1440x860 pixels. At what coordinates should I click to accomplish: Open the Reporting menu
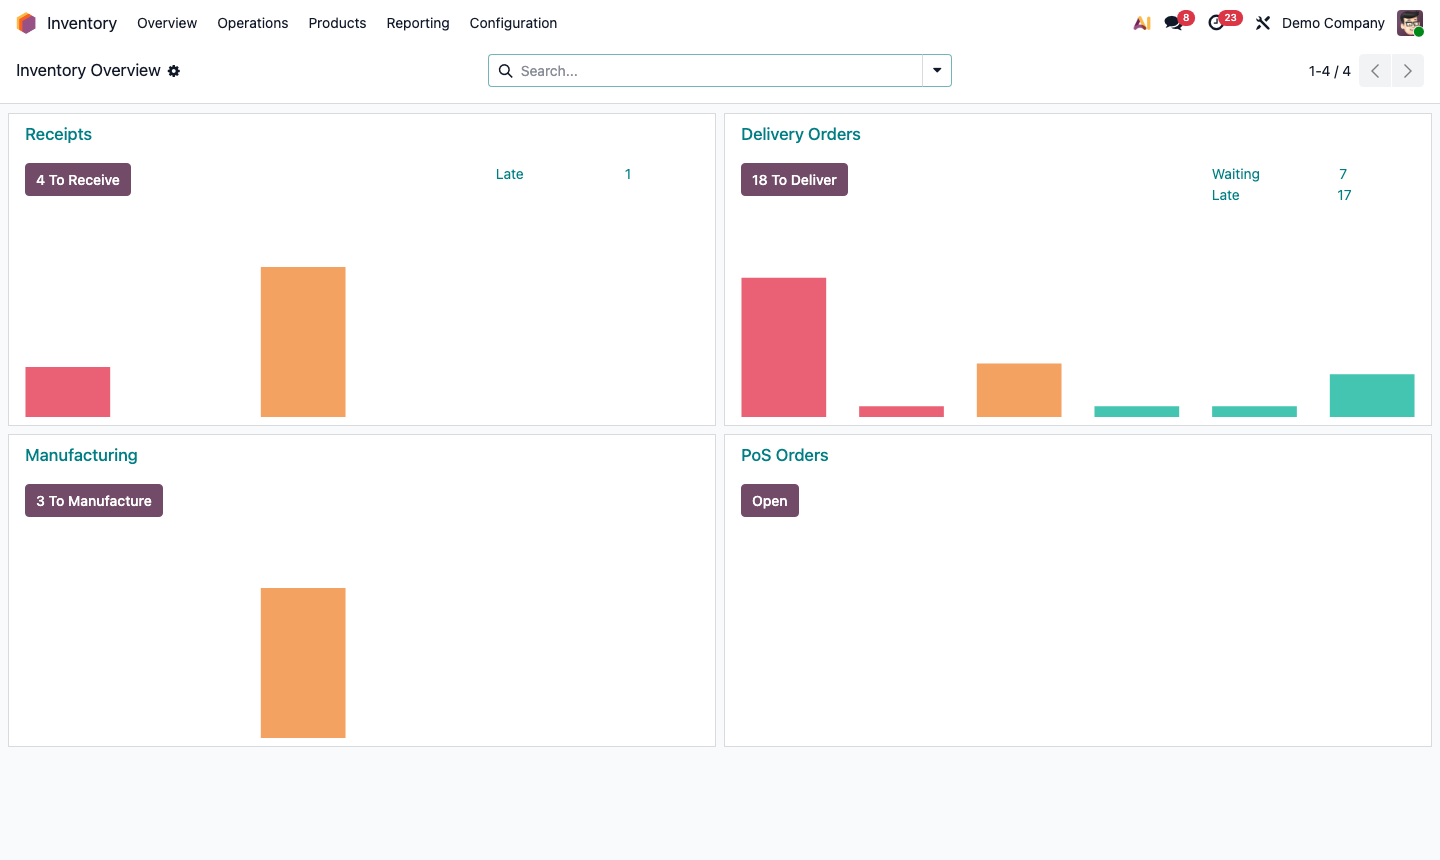click(417, 23)
